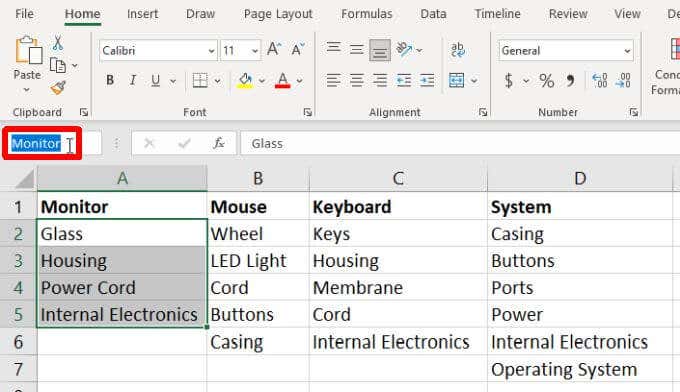Image resolution: width=680 pixels, height=392 pixels.
Task: Click Increase Decimal icon
Action: click(x=600, y=80)
